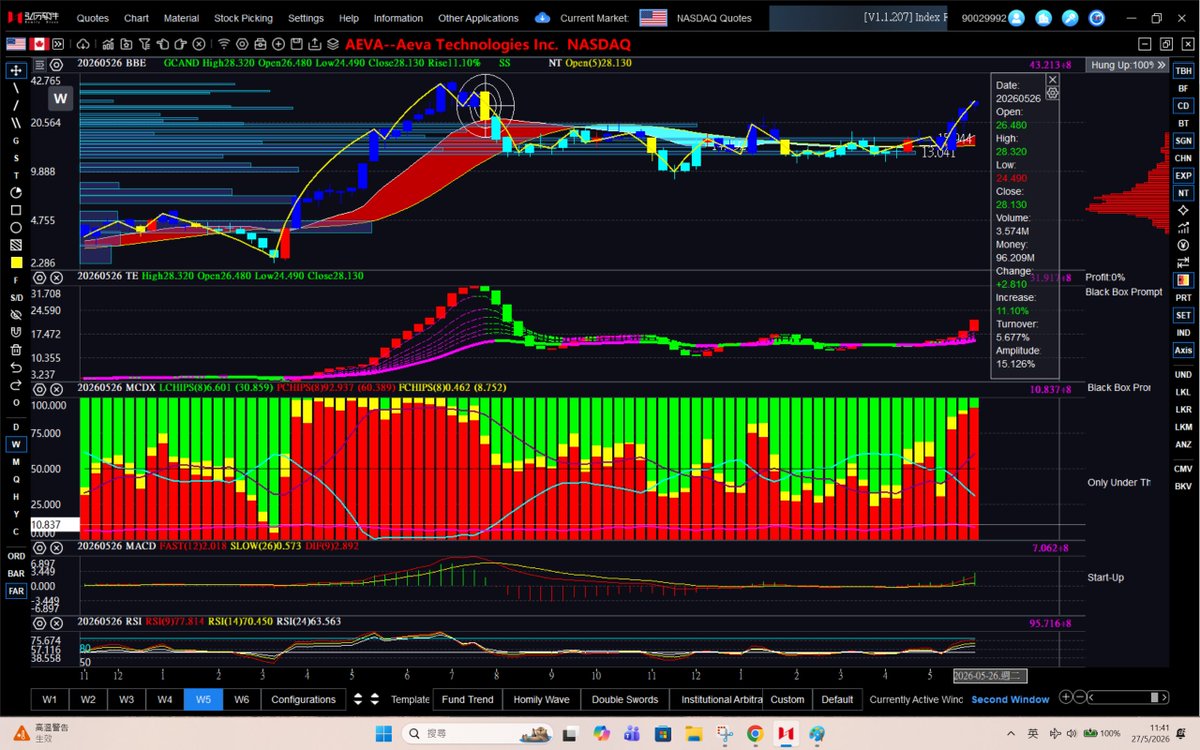Image resolution: width=1200 pixels, height=750 pixels.
Task: Enable the FAR display mode
Action: 17,591
